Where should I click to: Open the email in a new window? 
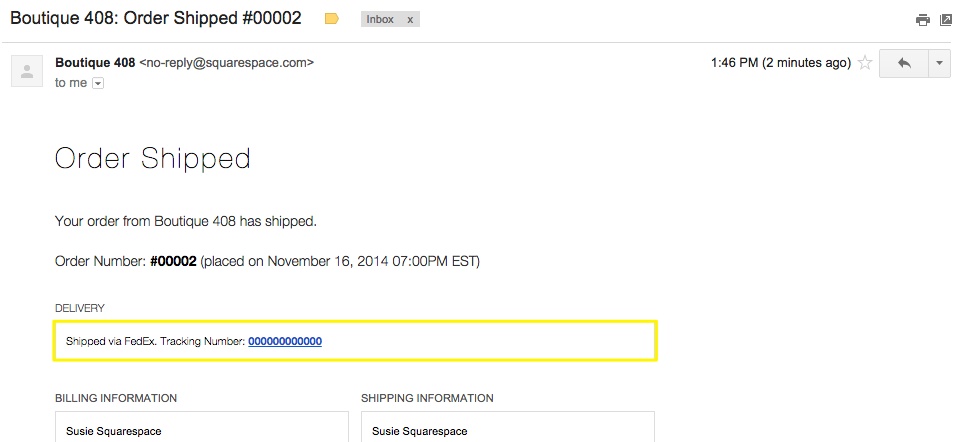(946, 20)
